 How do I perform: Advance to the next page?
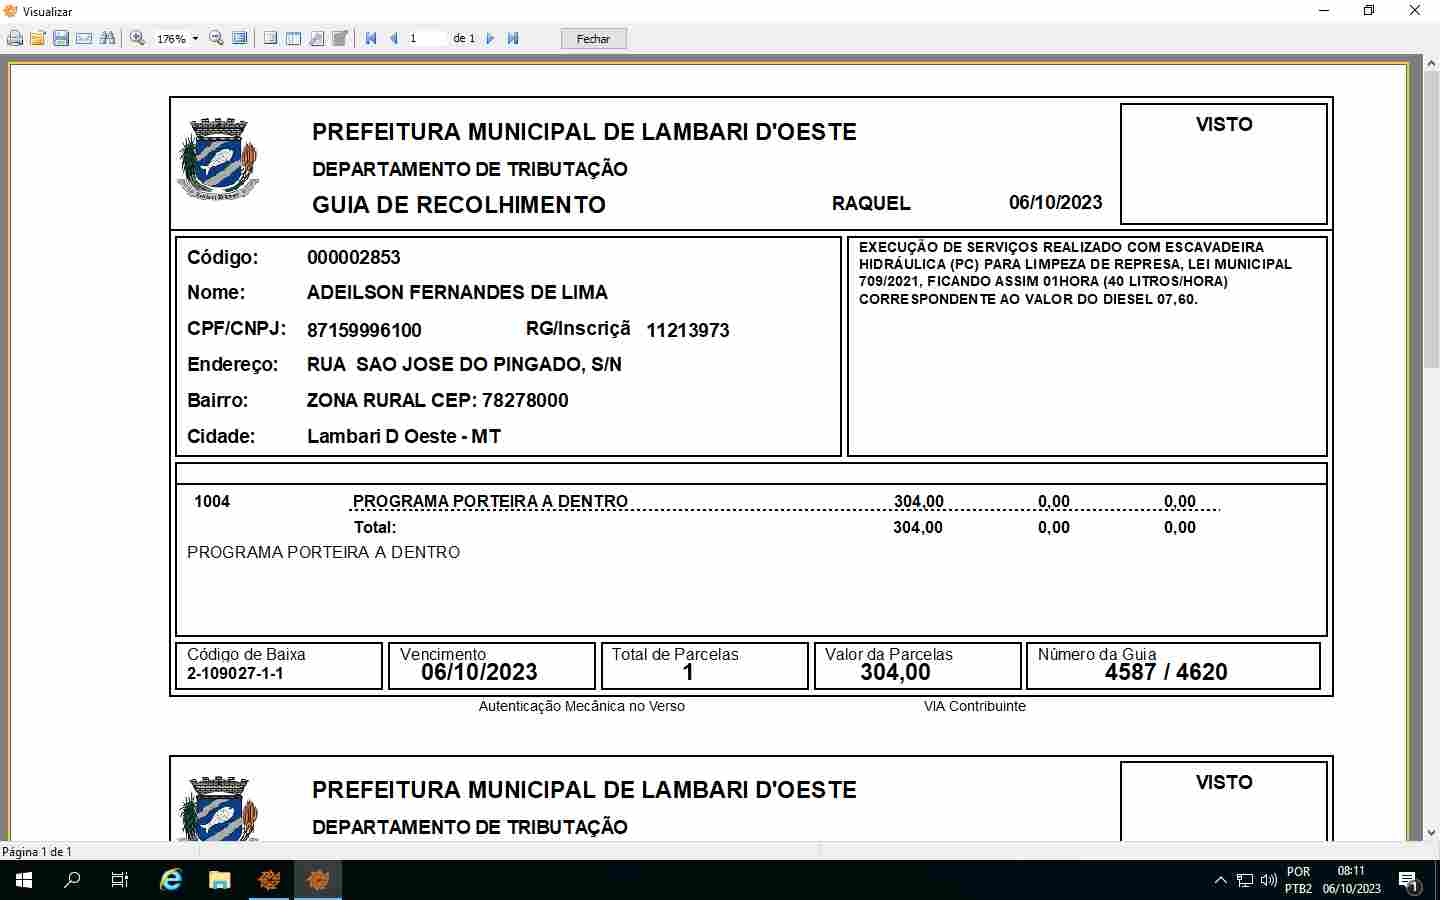(x=490, y=39)
